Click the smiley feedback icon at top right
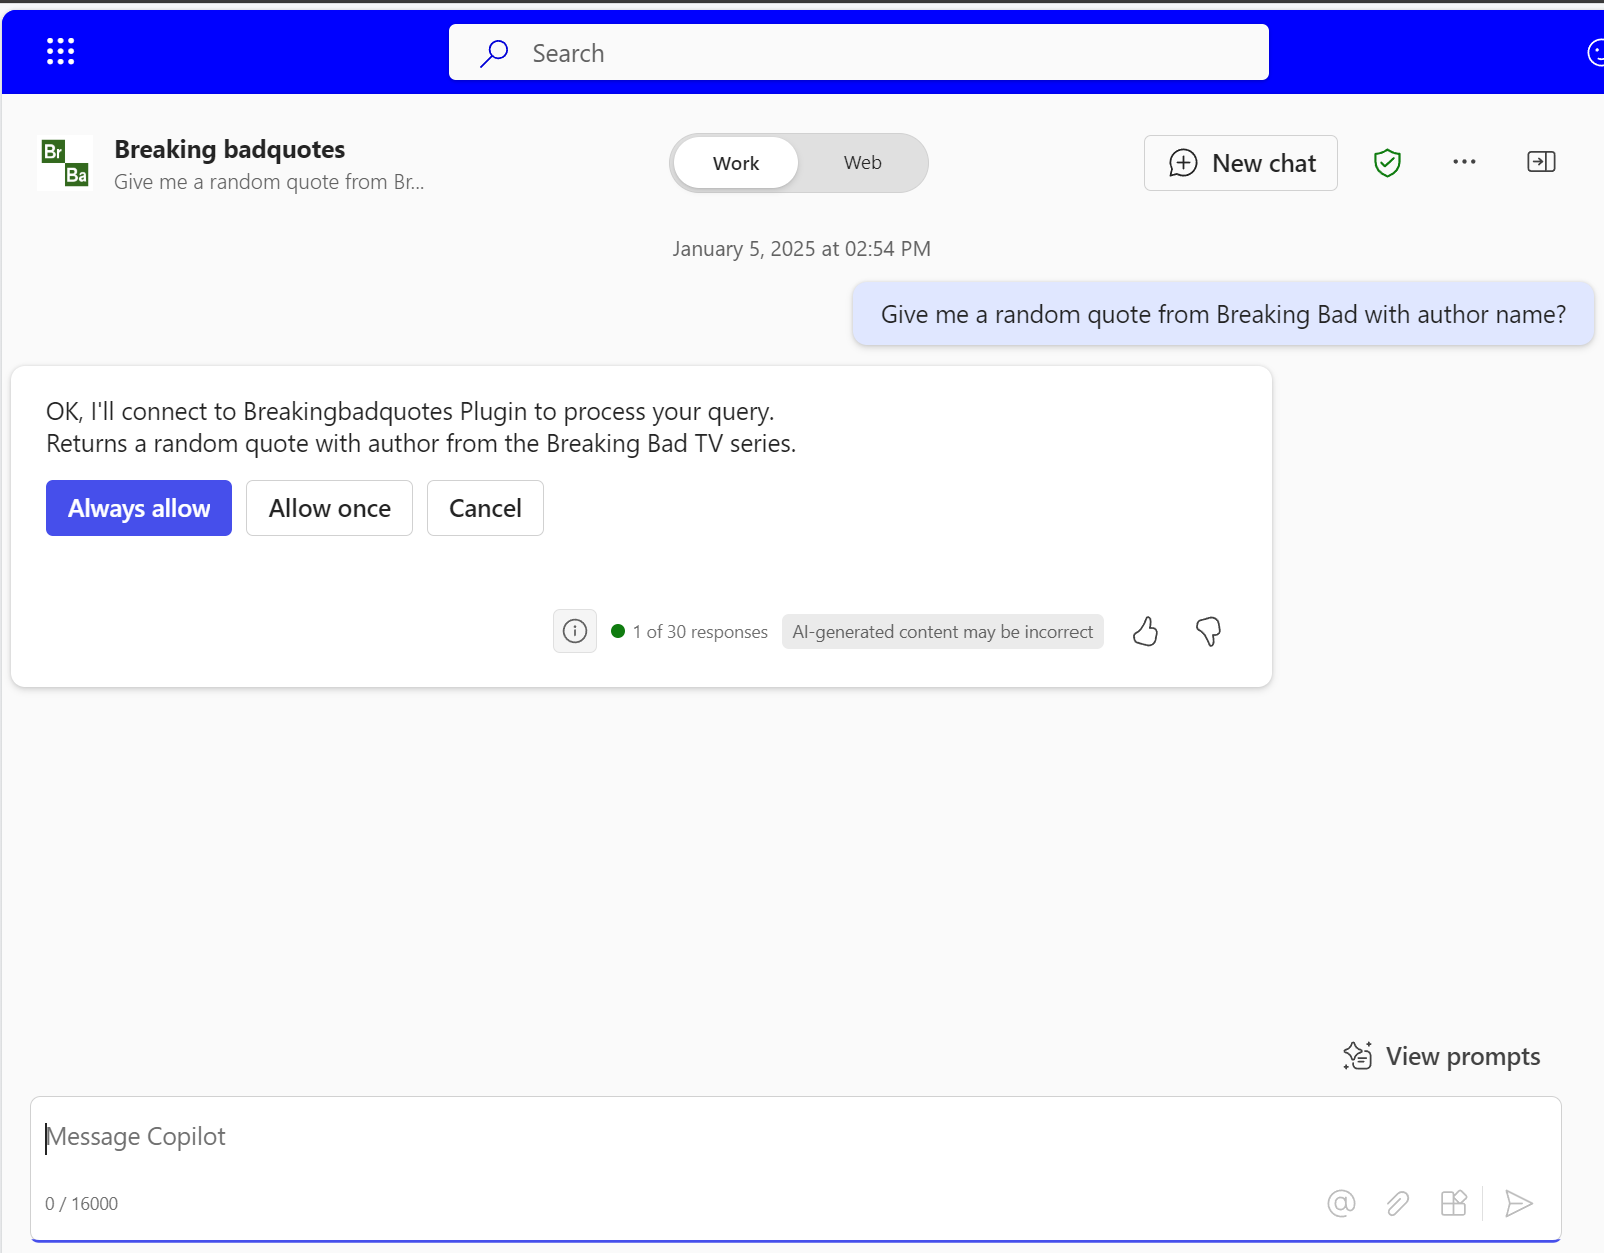 coord(1596,52)
